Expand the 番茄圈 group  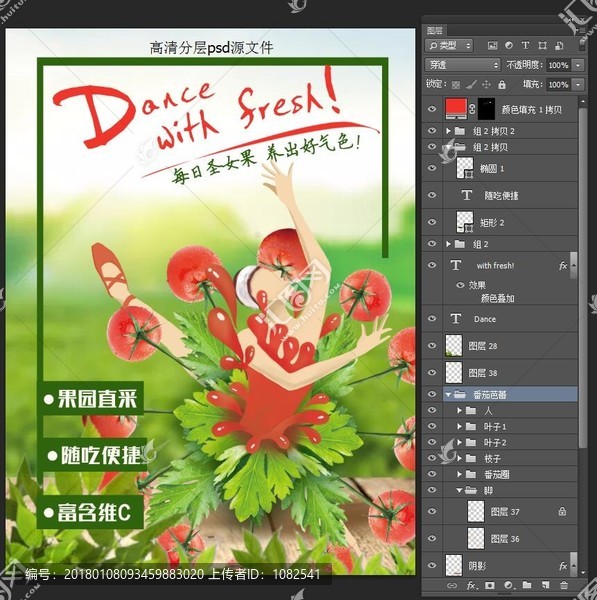[460, 474]
